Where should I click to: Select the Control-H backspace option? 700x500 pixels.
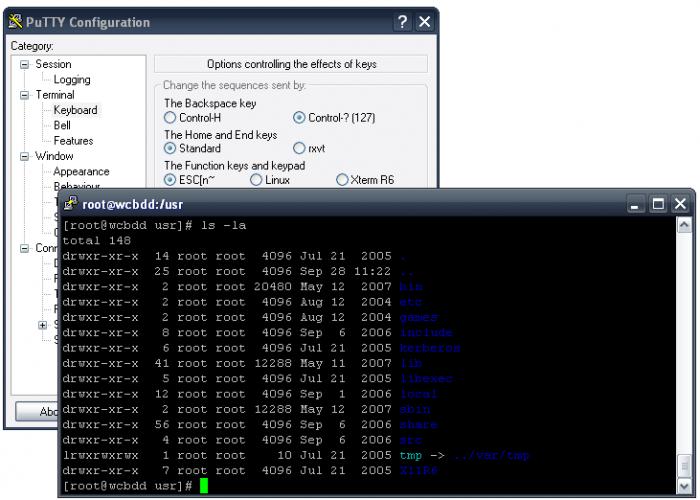tap(170, 118)
